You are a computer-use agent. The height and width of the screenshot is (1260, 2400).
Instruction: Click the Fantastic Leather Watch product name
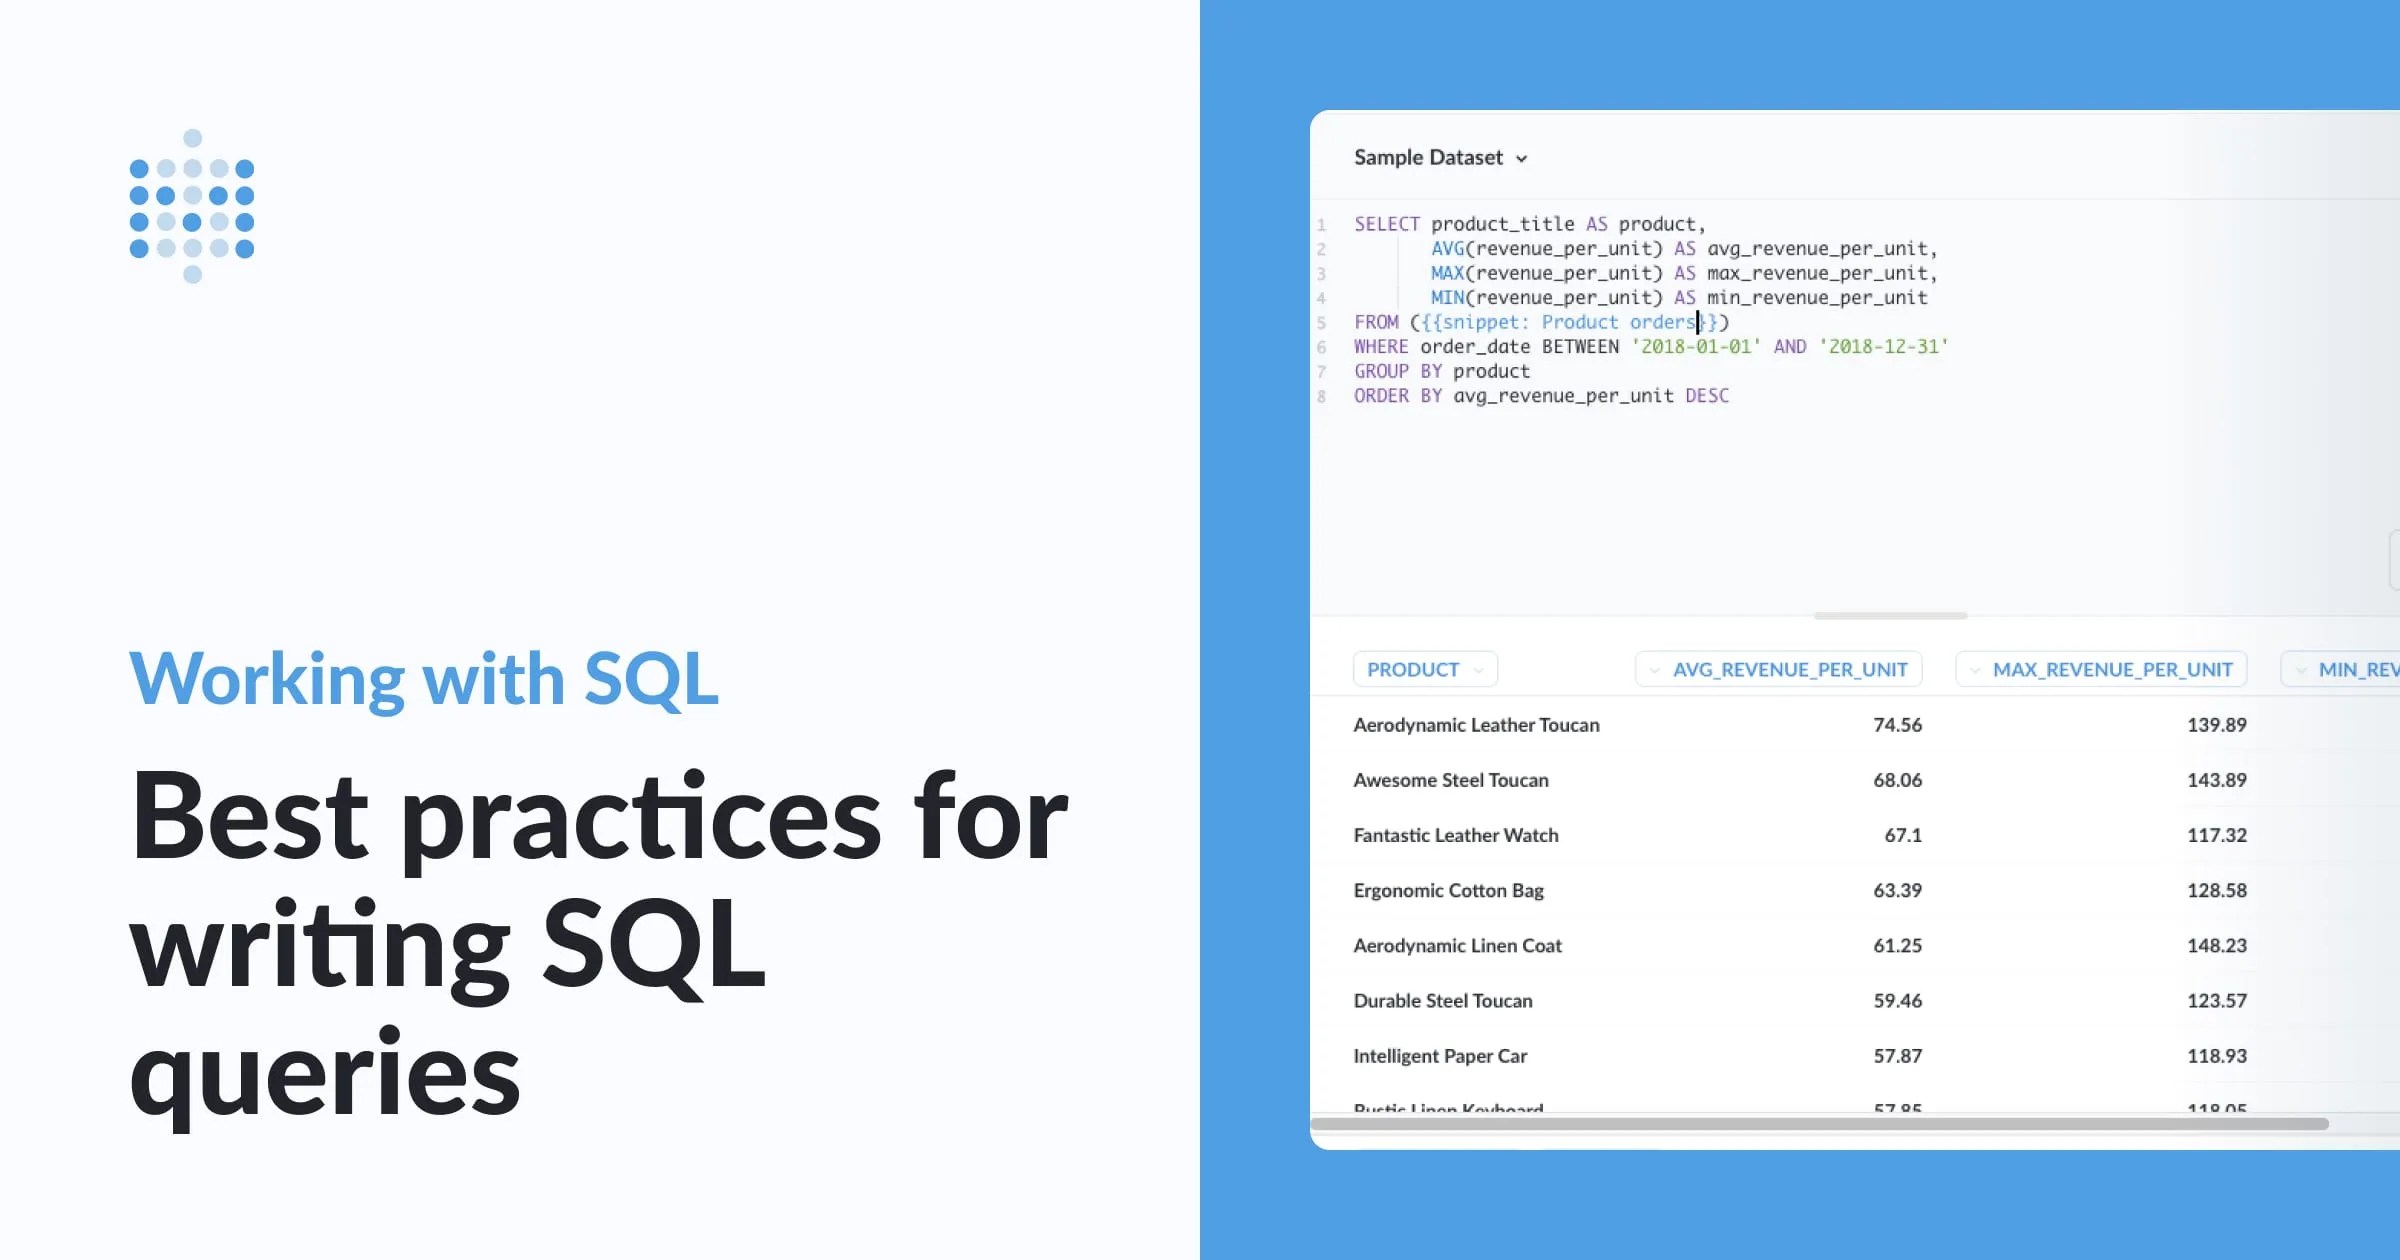pyautogui.click(x=1455, y=835)
